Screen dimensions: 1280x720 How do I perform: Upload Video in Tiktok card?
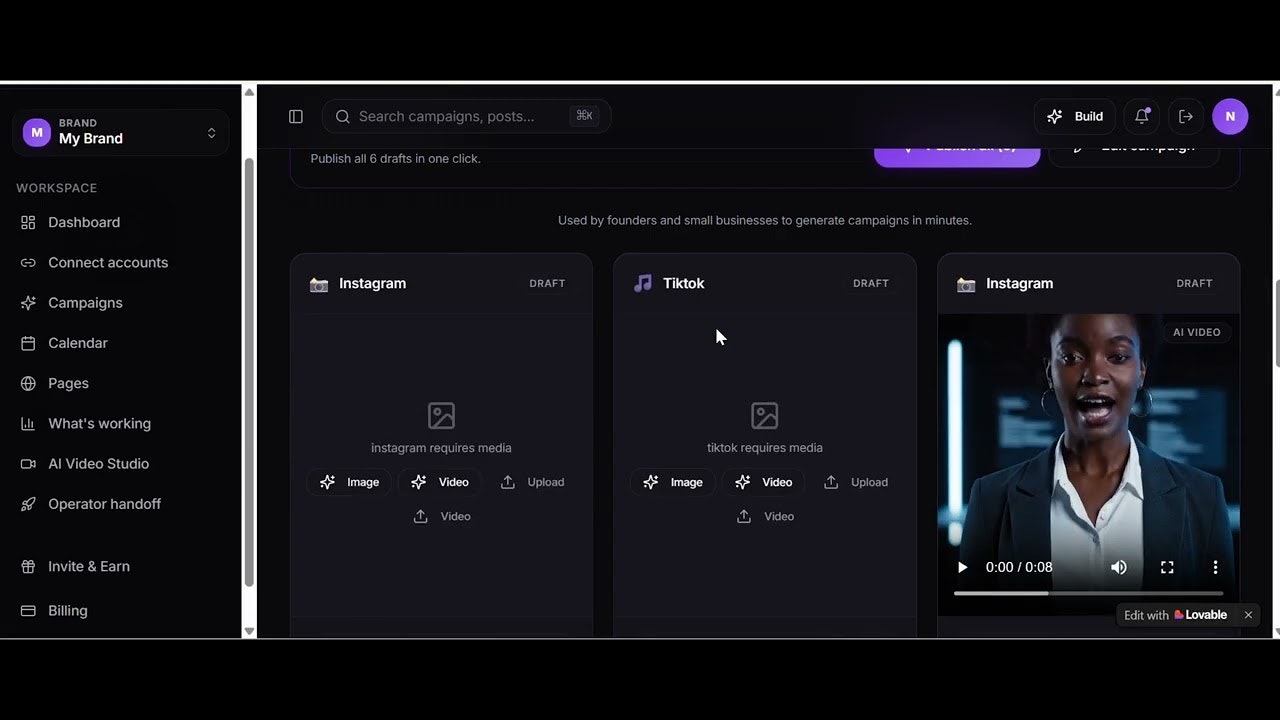click(765, 516)
